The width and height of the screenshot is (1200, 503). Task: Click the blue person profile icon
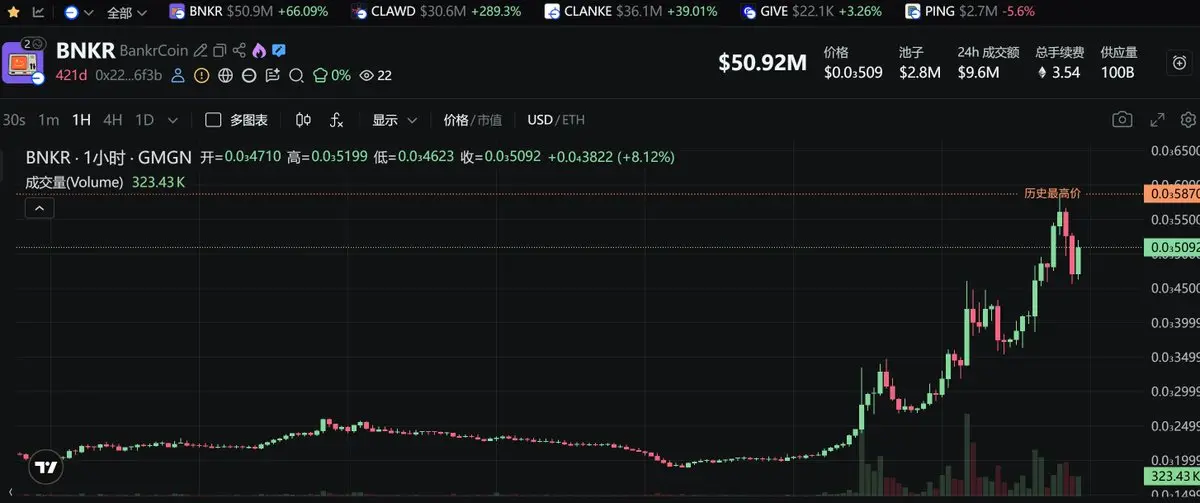(x=179, y=75)
